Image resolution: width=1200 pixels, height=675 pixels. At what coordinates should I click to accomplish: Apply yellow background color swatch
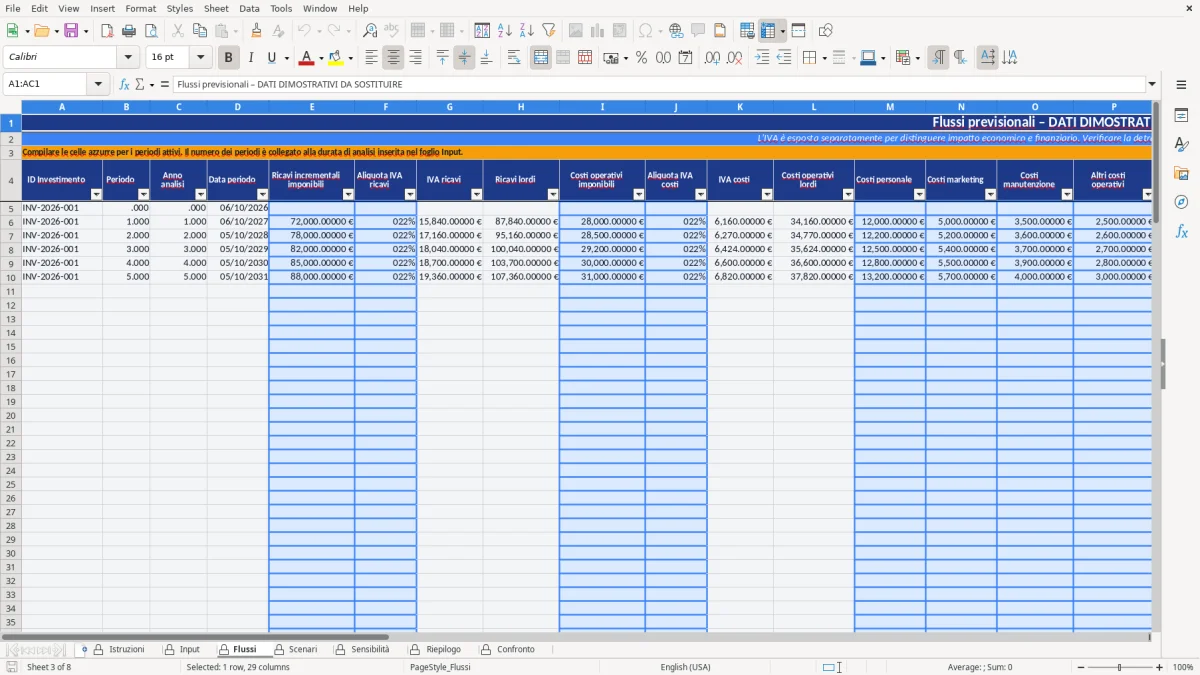point(336,58)
